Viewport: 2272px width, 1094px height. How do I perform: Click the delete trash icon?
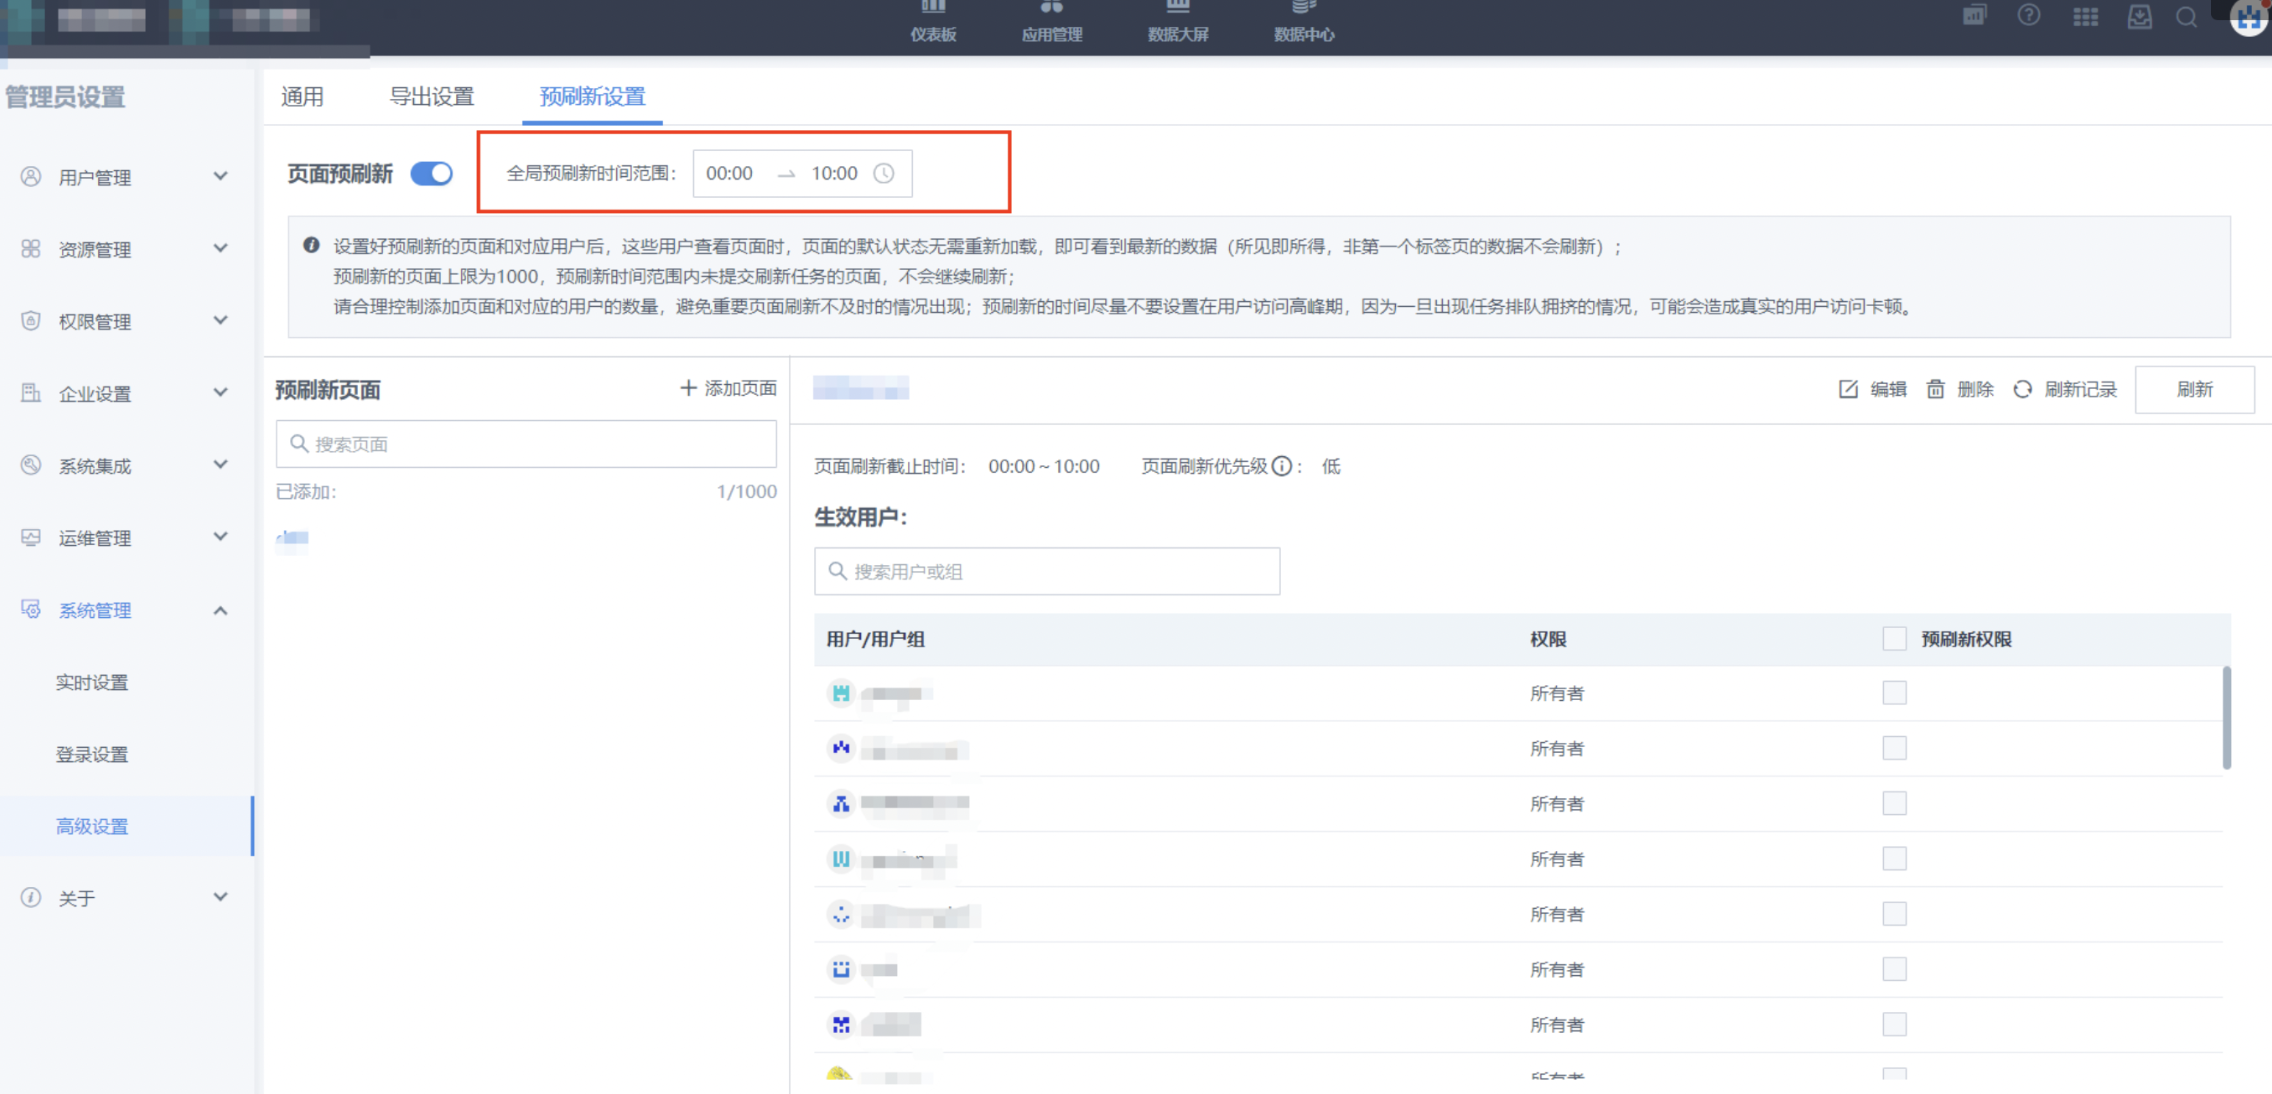click(1935, 389)
